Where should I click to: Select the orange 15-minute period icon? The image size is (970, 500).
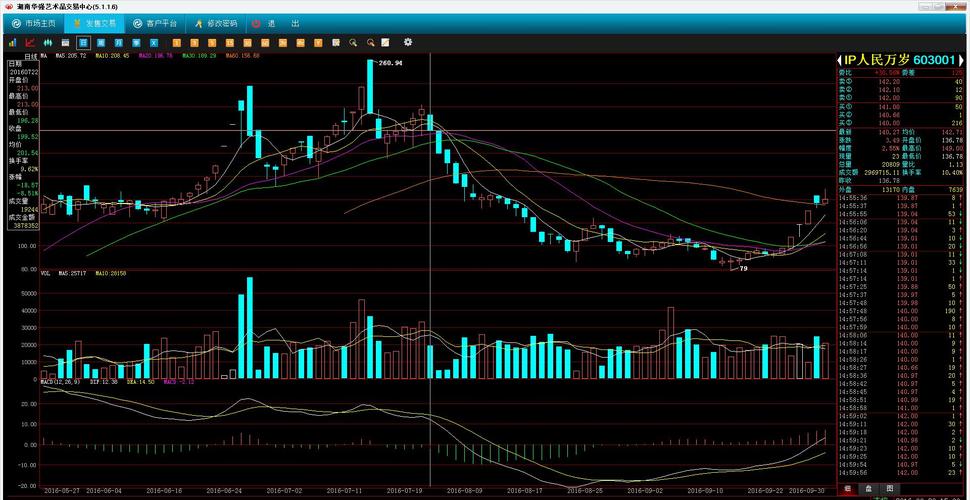(x=230, y=43)
